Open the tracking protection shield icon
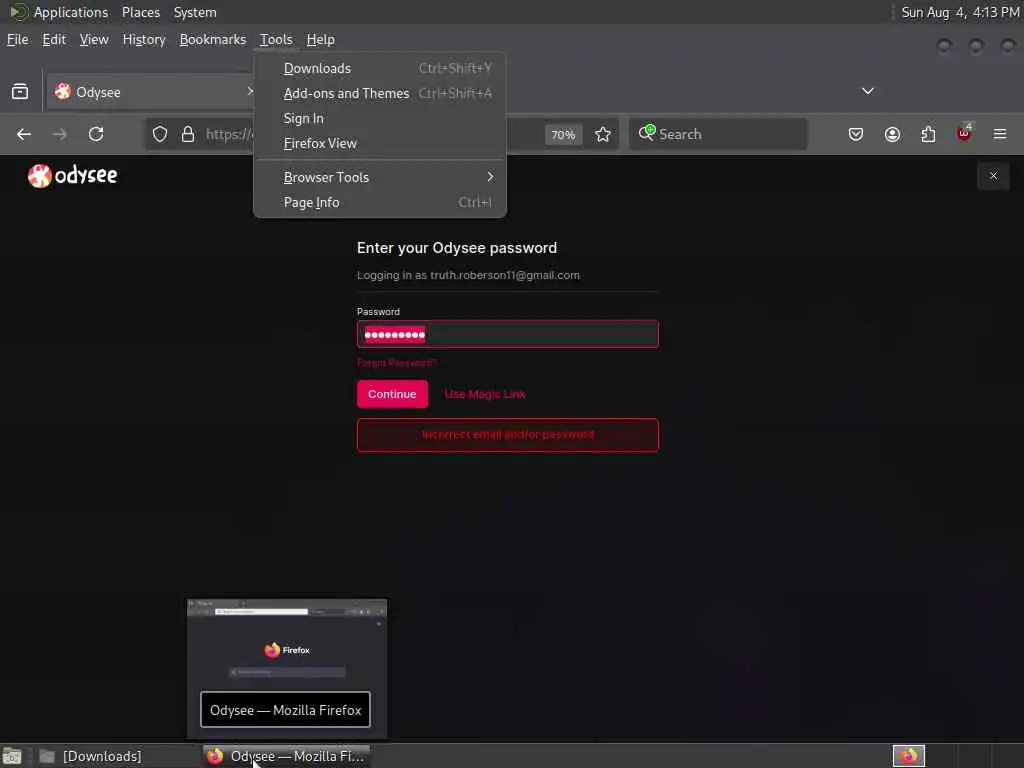 pyautogui.click(x=160, y=134)
